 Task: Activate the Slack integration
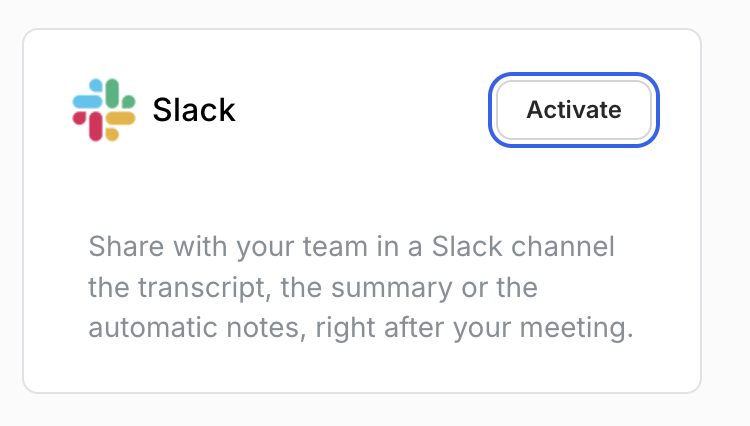coord(574,110)
